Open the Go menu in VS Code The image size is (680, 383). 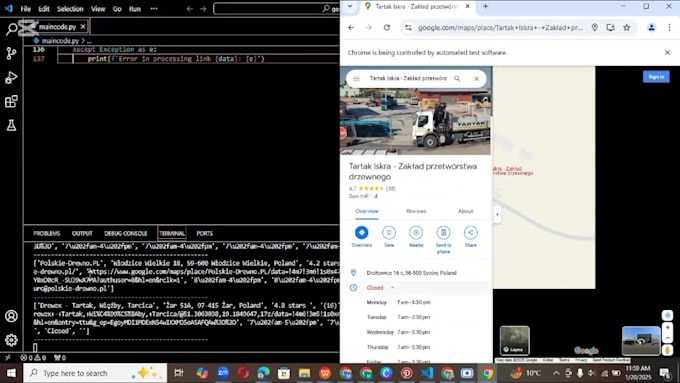point(117,9)
